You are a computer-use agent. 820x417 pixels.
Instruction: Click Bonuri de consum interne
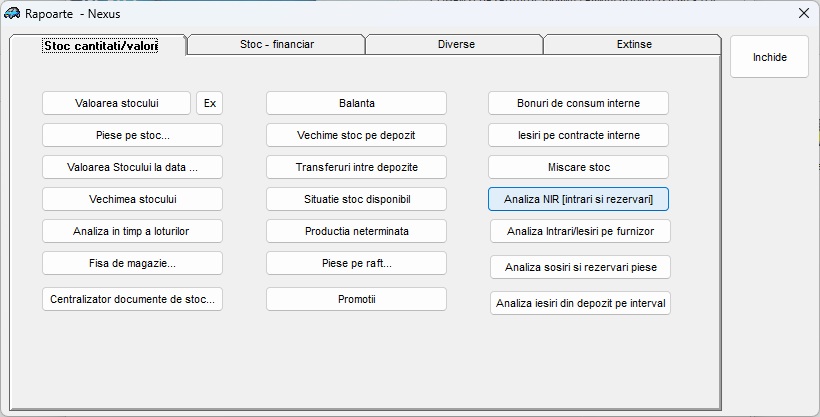[578, 103]
